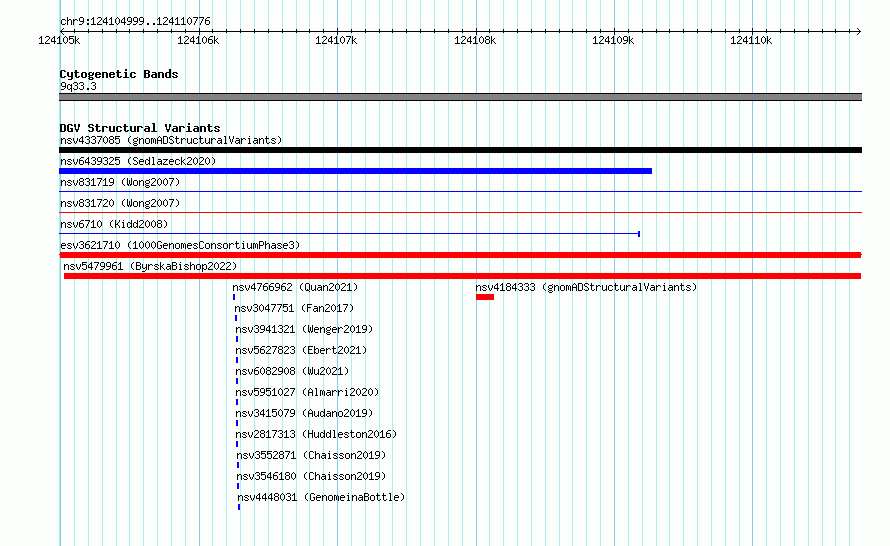Open nsv6082908 (Wu2021) variant label
The image size is (890, 546).
292,371
